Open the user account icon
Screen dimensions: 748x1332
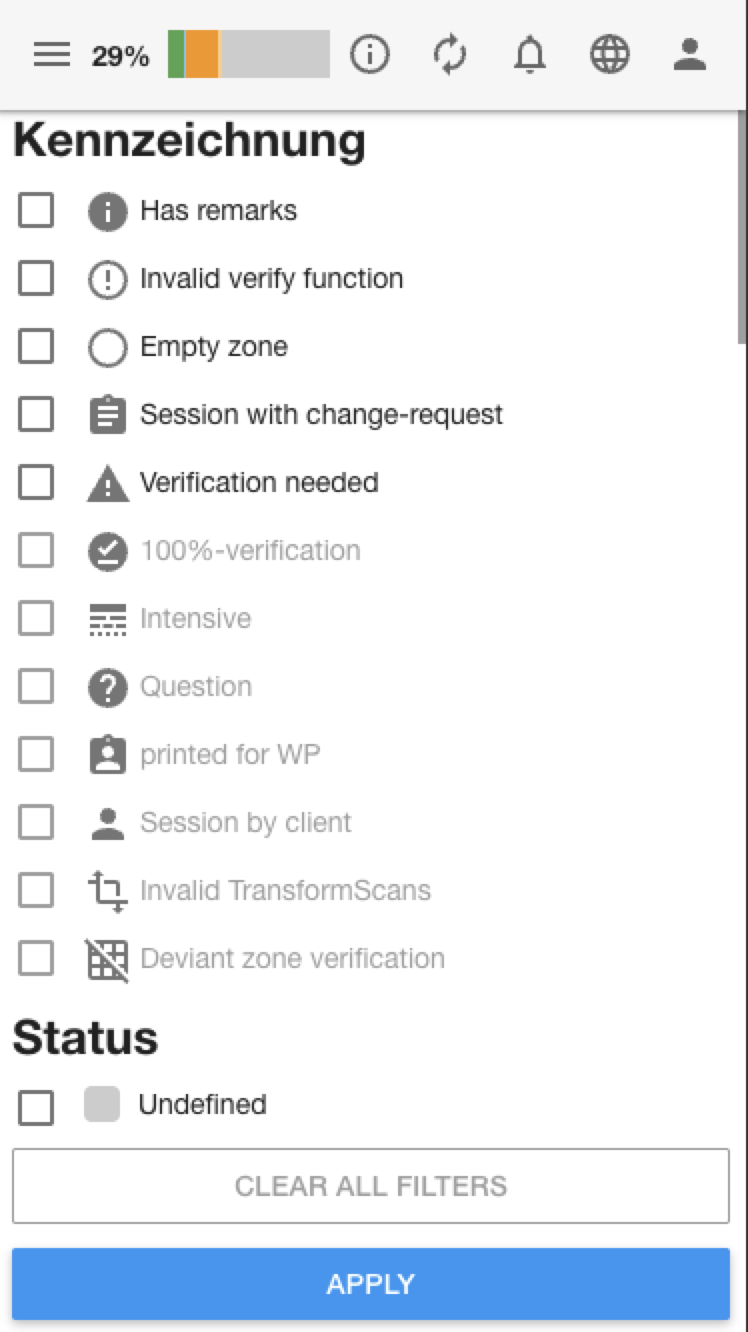(x=690, y=55)
